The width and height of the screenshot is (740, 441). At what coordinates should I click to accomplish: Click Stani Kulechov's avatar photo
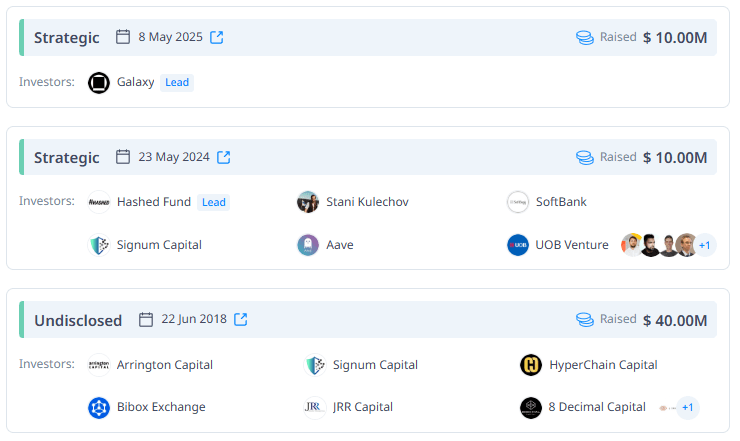coord(308,202)
